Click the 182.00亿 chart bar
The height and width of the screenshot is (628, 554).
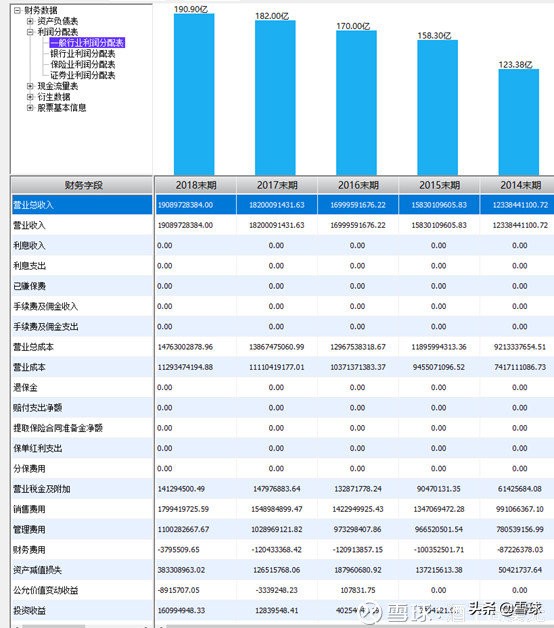[x=275, y=98]
